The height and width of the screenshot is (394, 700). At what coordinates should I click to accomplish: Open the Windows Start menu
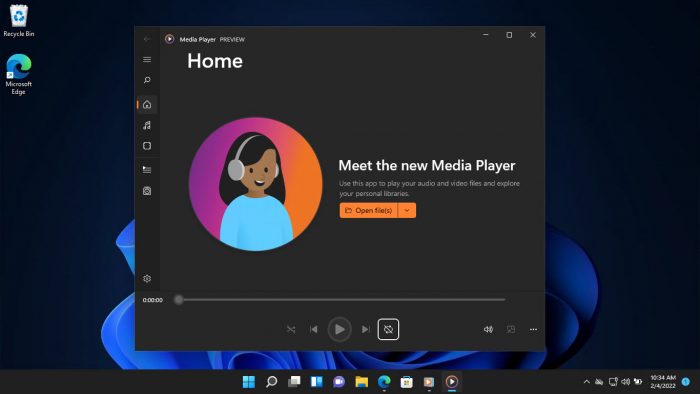(x=249, y=382)
